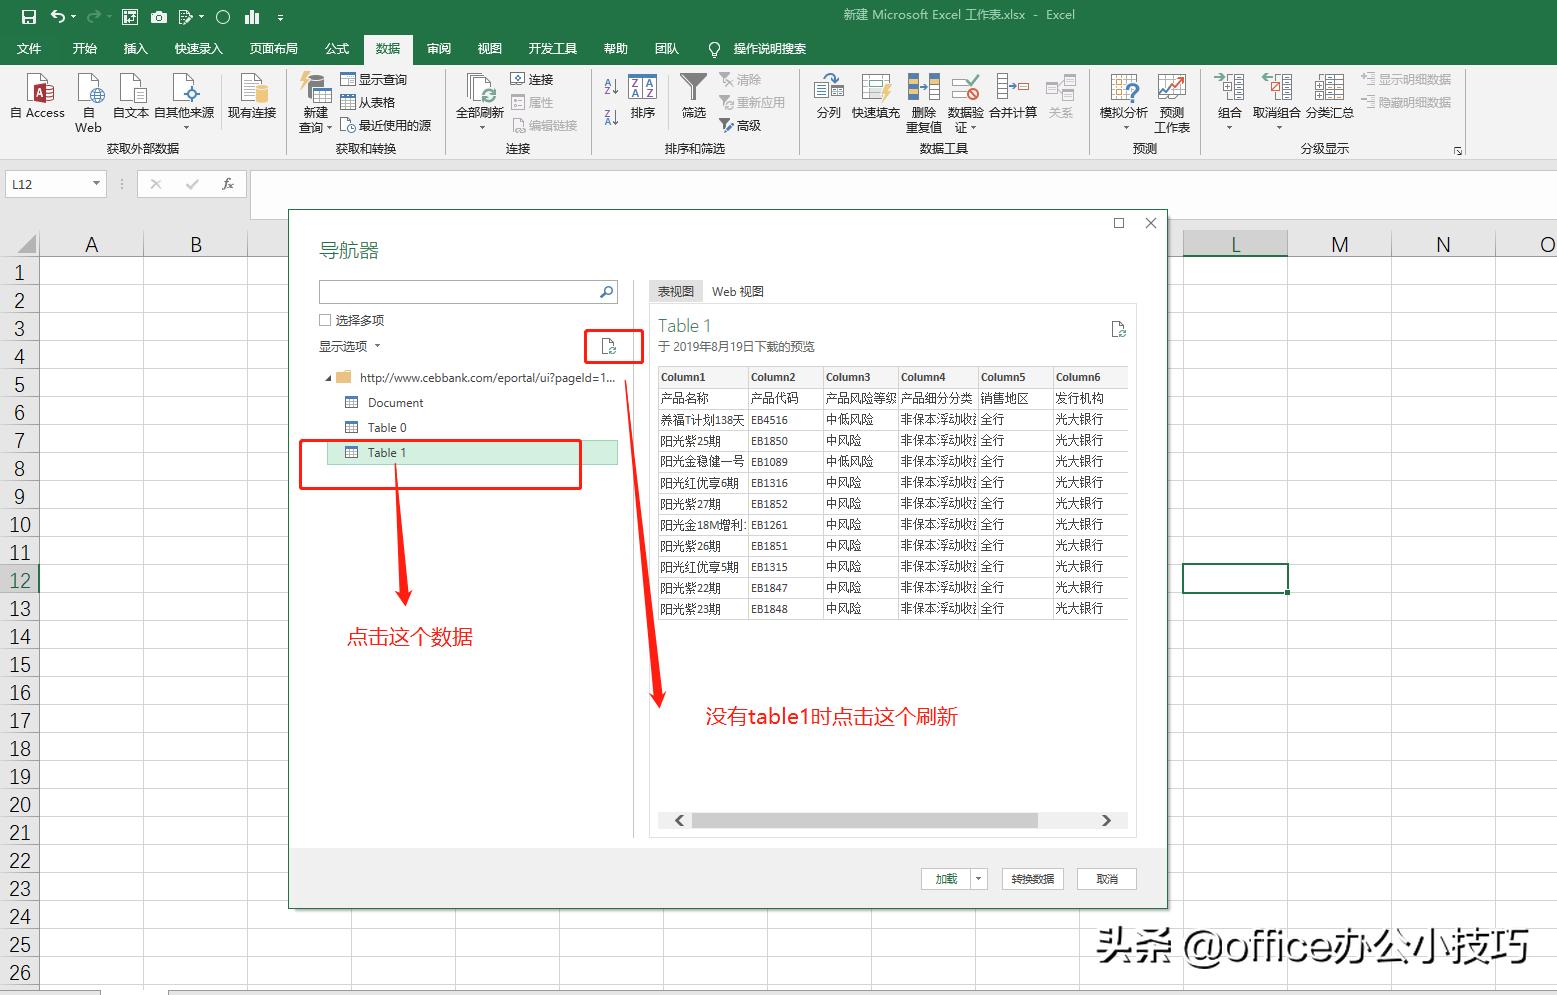Click the refresh icon beside the Navigator tree
The image size is (1557, 995).
point(611,346)
